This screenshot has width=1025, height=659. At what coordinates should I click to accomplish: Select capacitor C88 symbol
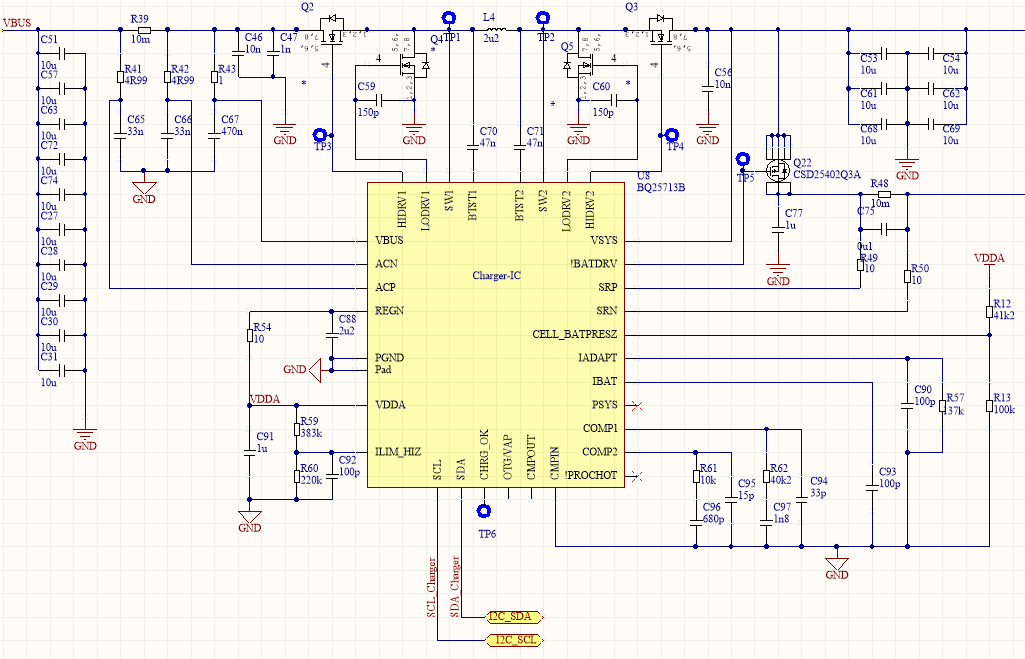tap(332, 335)
